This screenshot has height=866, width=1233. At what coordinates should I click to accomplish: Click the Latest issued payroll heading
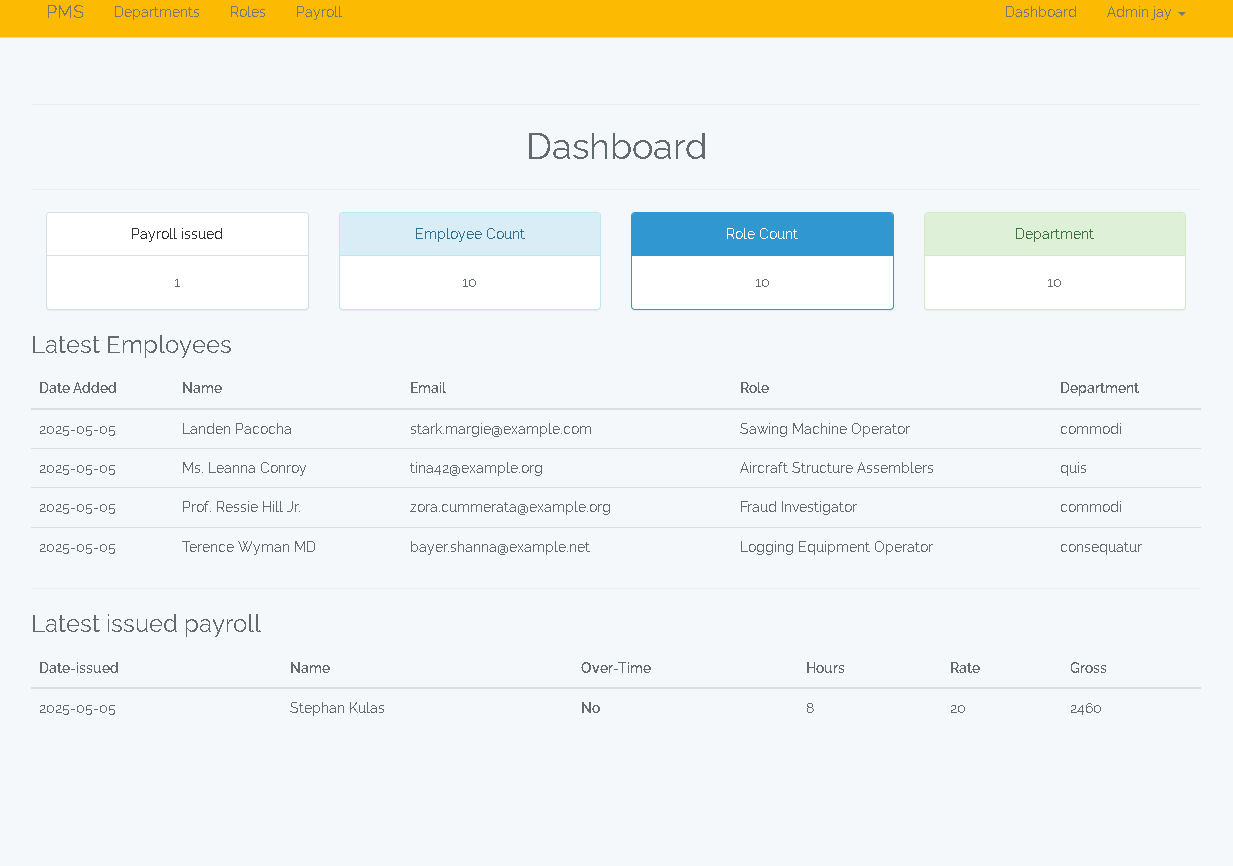(146, 624)
